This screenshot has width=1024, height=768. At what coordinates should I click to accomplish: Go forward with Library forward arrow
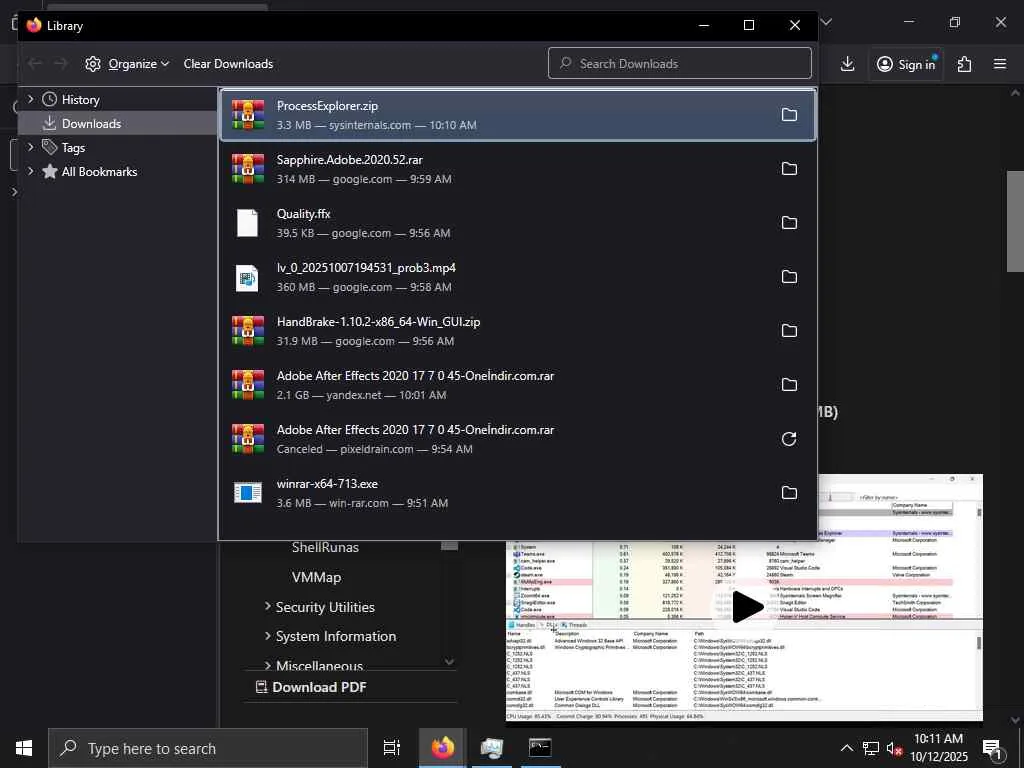60,63
